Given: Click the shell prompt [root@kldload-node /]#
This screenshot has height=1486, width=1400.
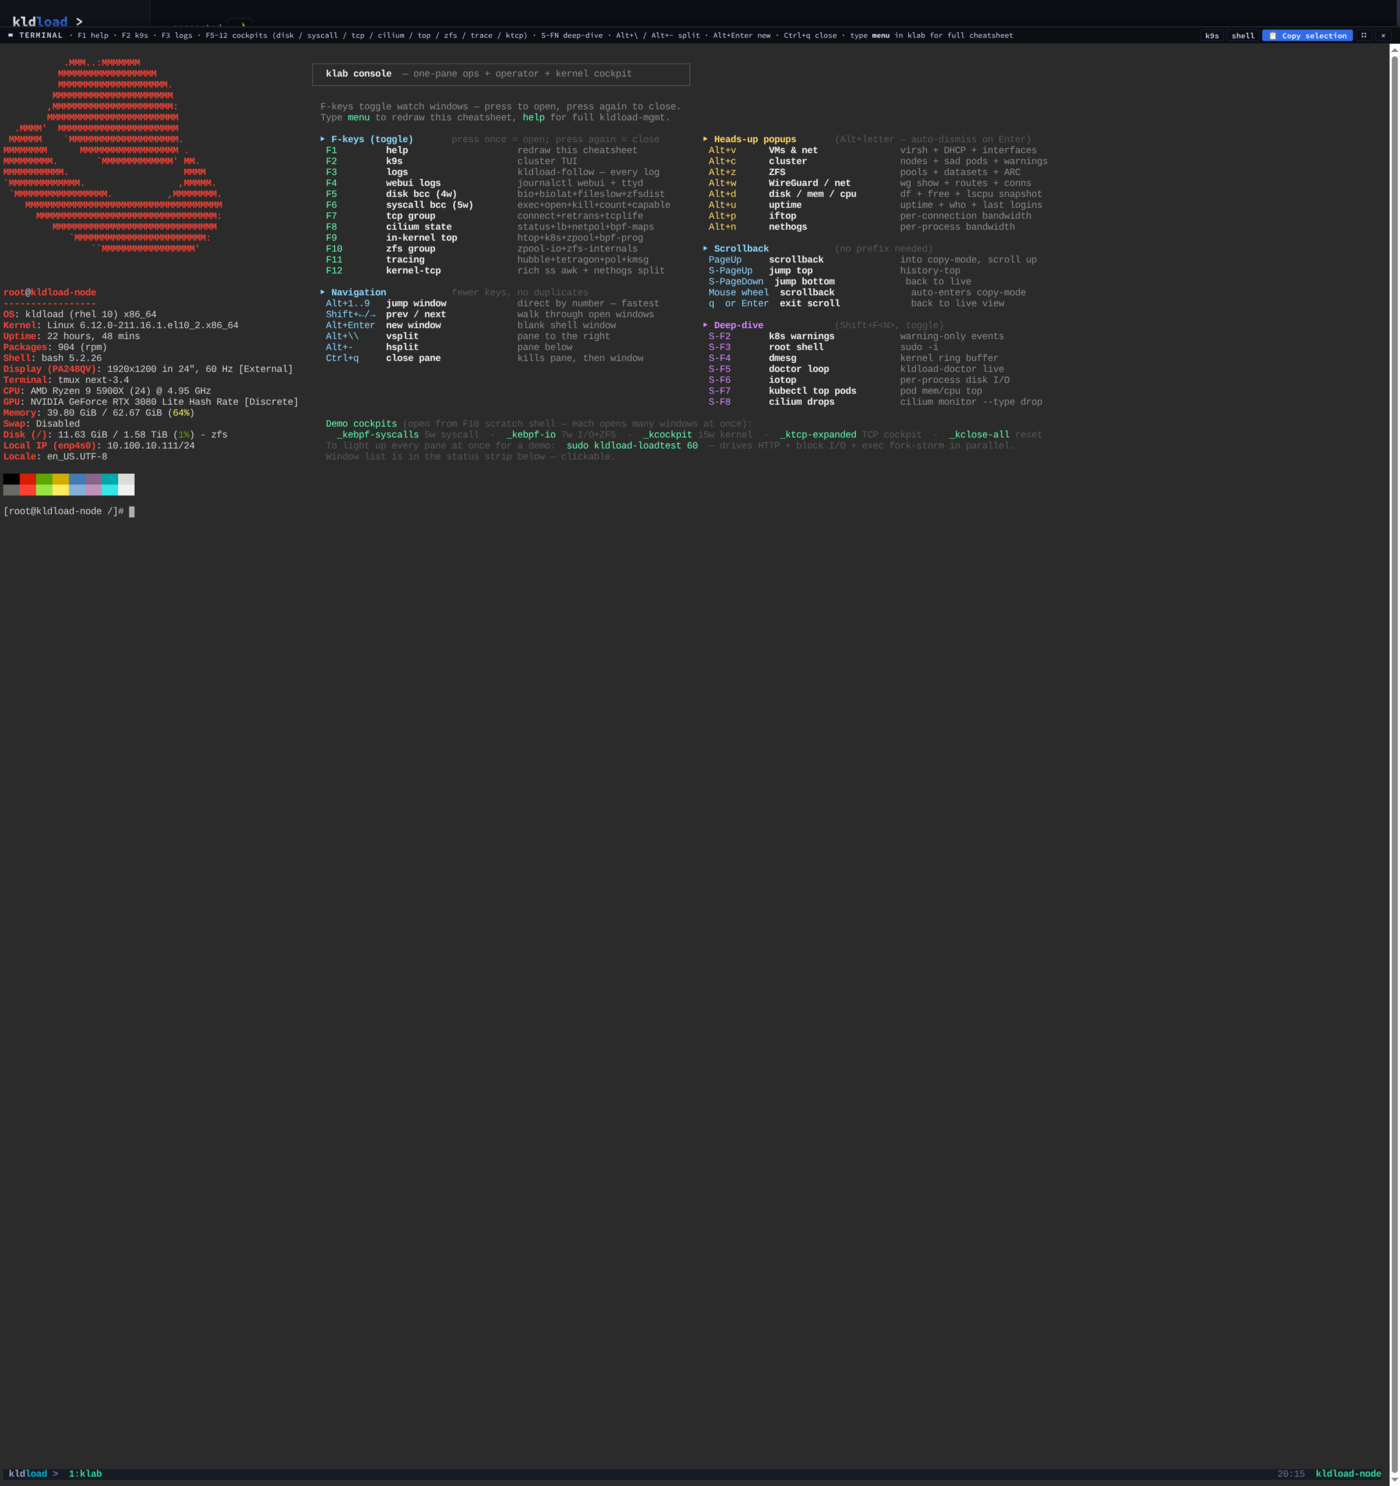Looking at the screenshot, I should pyautogui.click(x=63, y=511).
